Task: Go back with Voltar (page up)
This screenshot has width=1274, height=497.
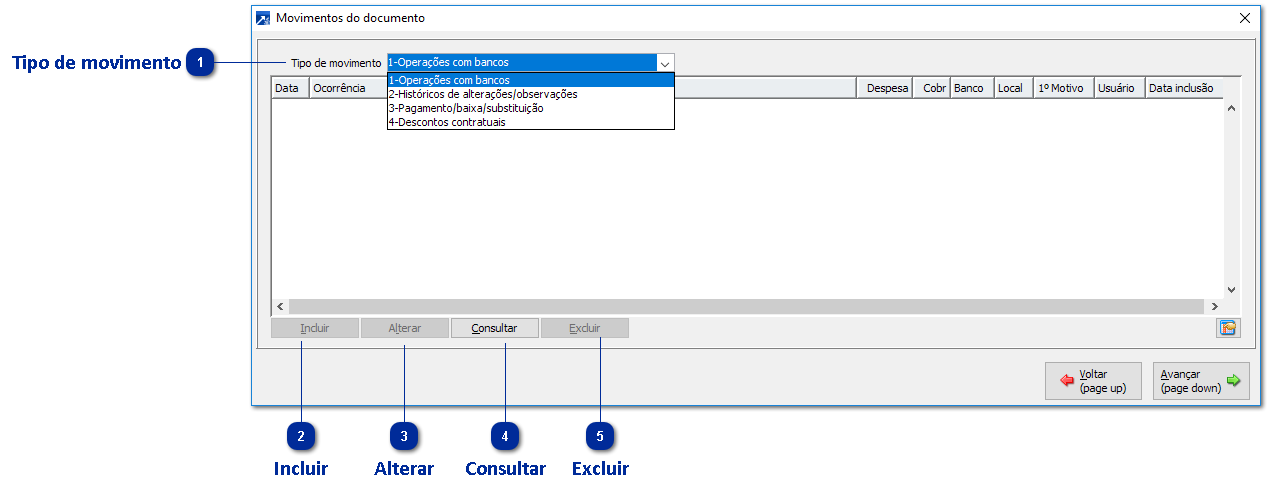Action: (x=1093, y=381)
